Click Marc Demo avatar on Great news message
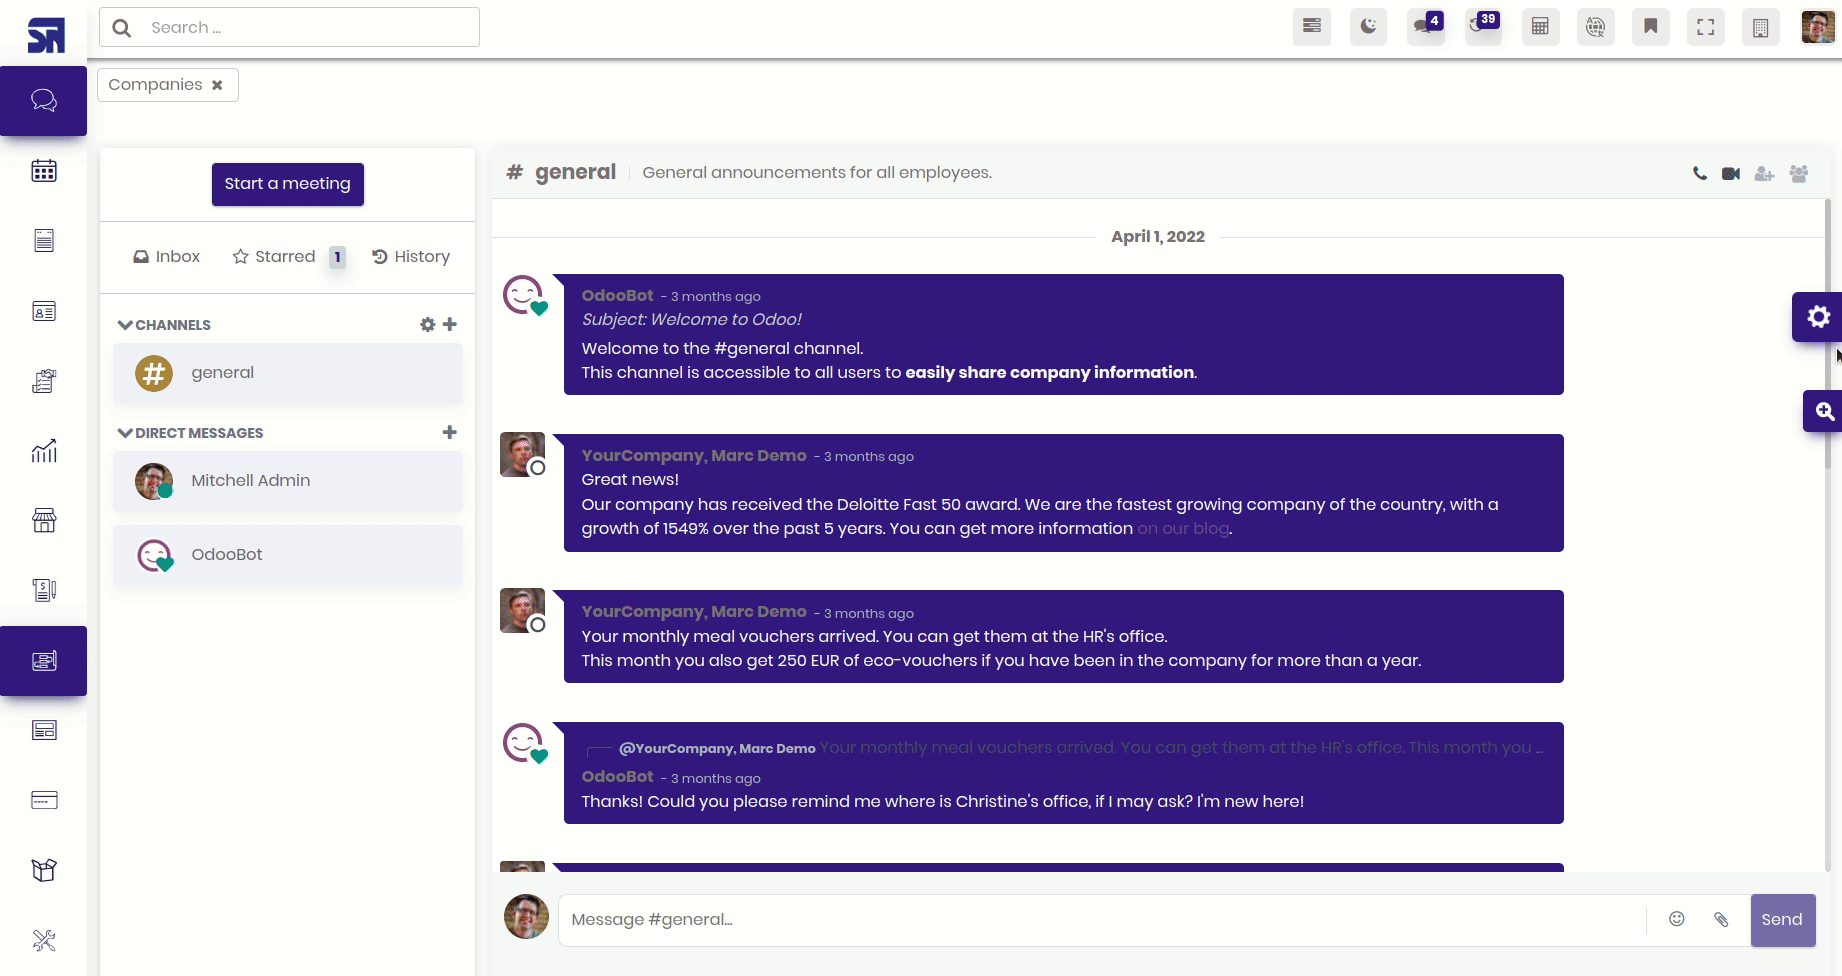This screenshot has height=976, width=1842. click(522, 455)
